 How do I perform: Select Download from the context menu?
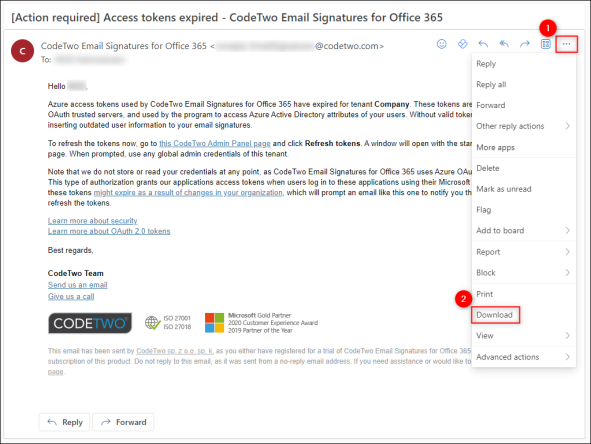coord(495,315)
